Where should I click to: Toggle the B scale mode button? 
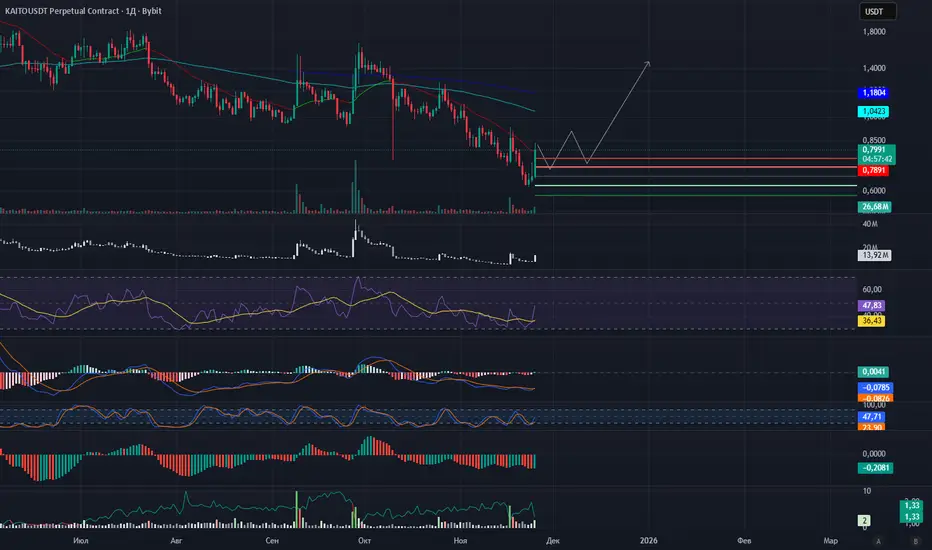[915, 541]
